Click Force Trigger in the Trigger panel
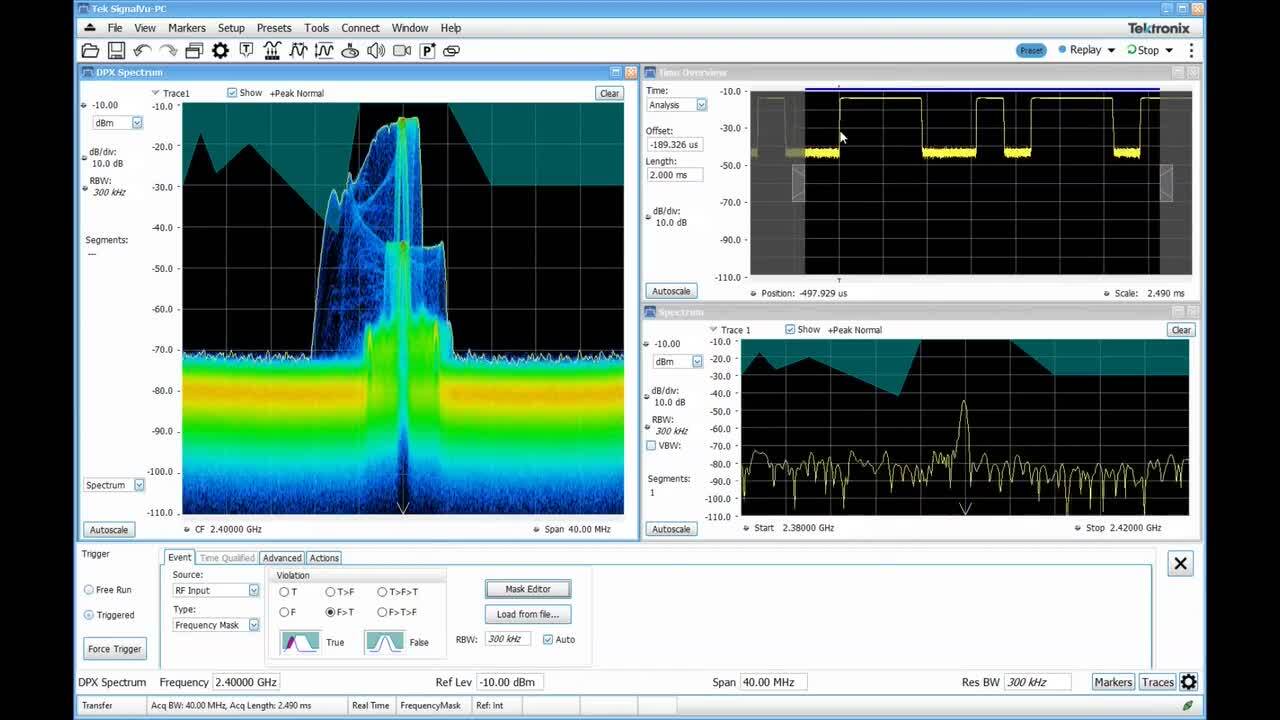The width and height of the screenshot is (1280, 720). click(114, 648)
